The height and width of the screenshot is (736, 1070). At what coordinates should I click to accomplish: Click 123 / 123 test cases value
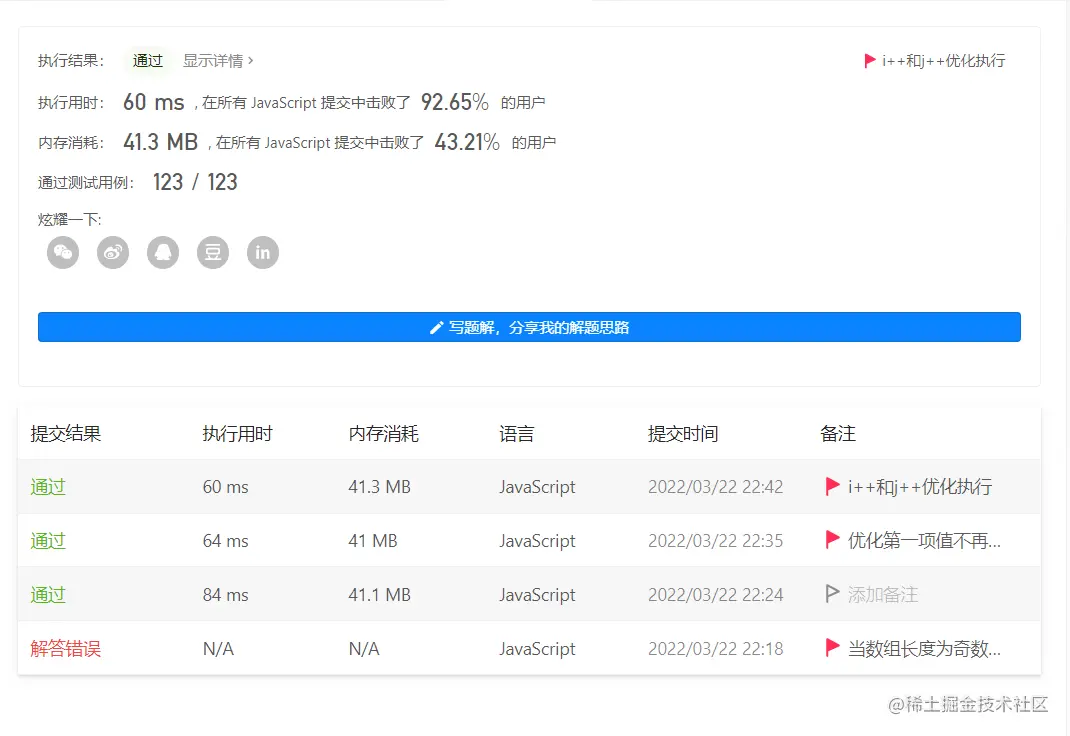(x=195, y=182)
